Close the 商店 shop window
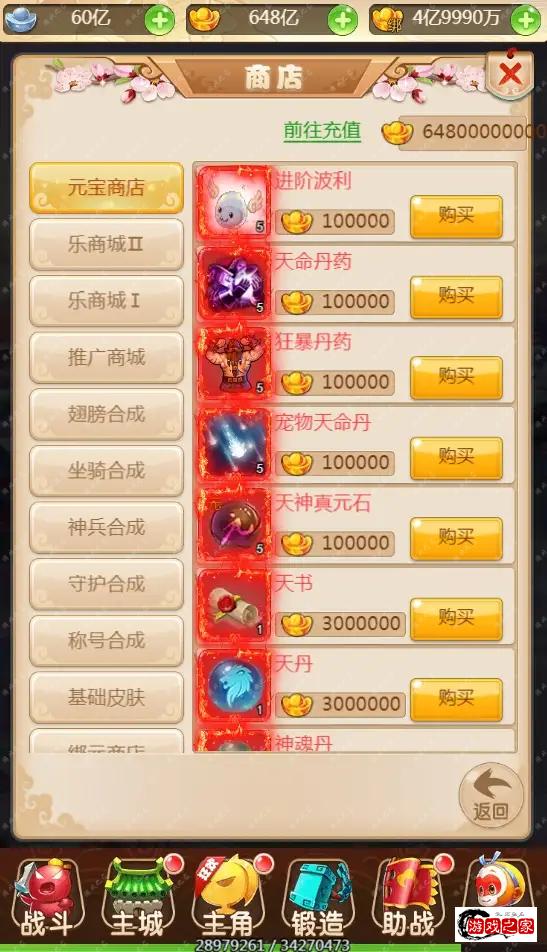Screen dimensions: 547x952 509,74
